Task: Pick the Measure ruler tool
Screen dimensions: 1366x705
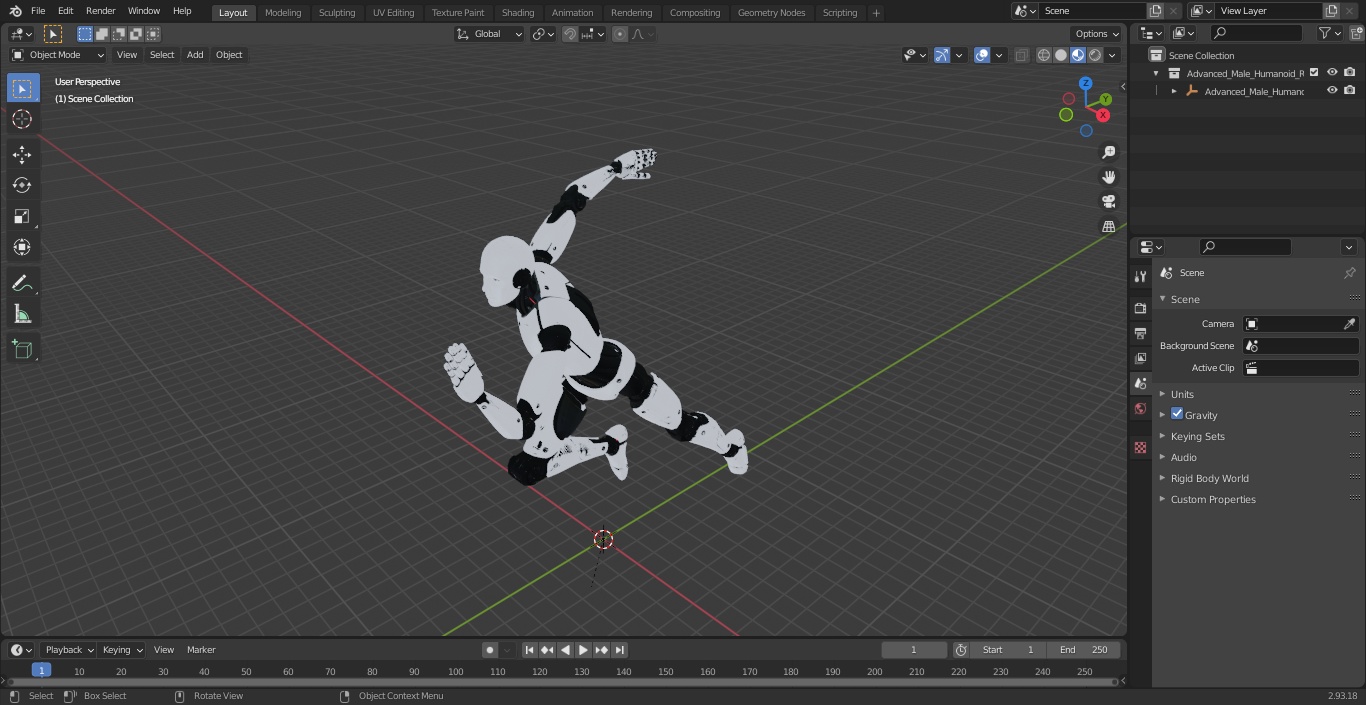Action: 22,314
